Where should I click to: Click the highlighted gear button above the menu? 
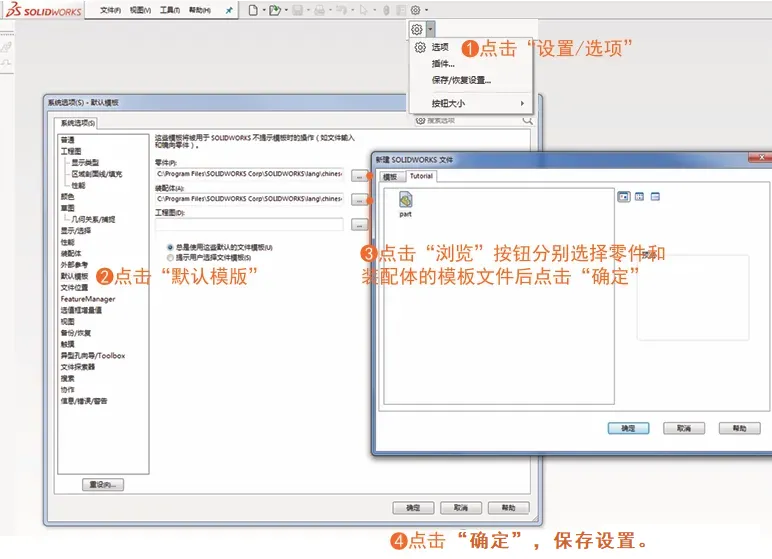coord(417,30)
